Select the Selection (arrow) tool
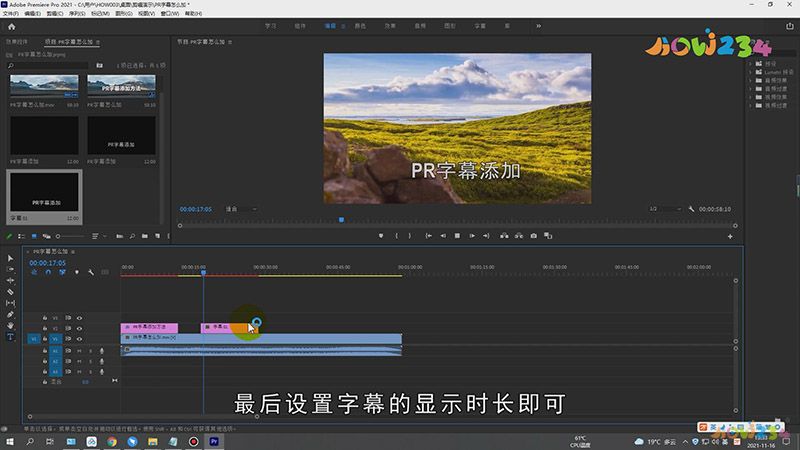 coord(10,258)
